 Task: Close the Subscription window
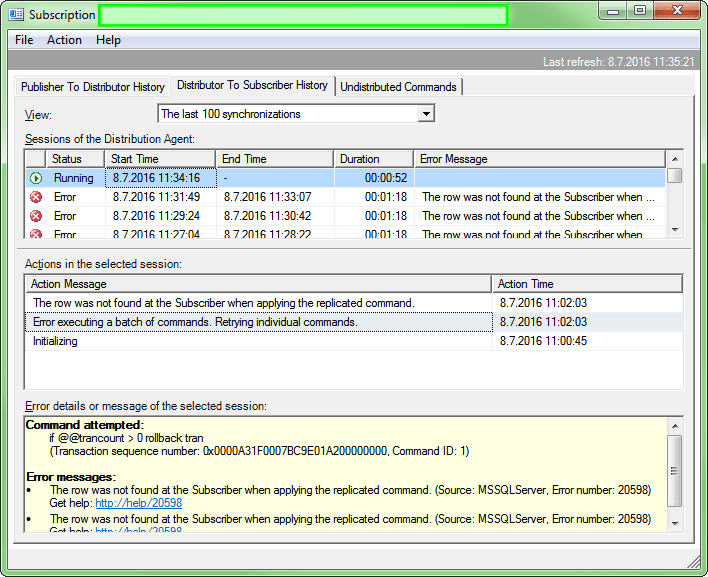click(x=677, y=11)
